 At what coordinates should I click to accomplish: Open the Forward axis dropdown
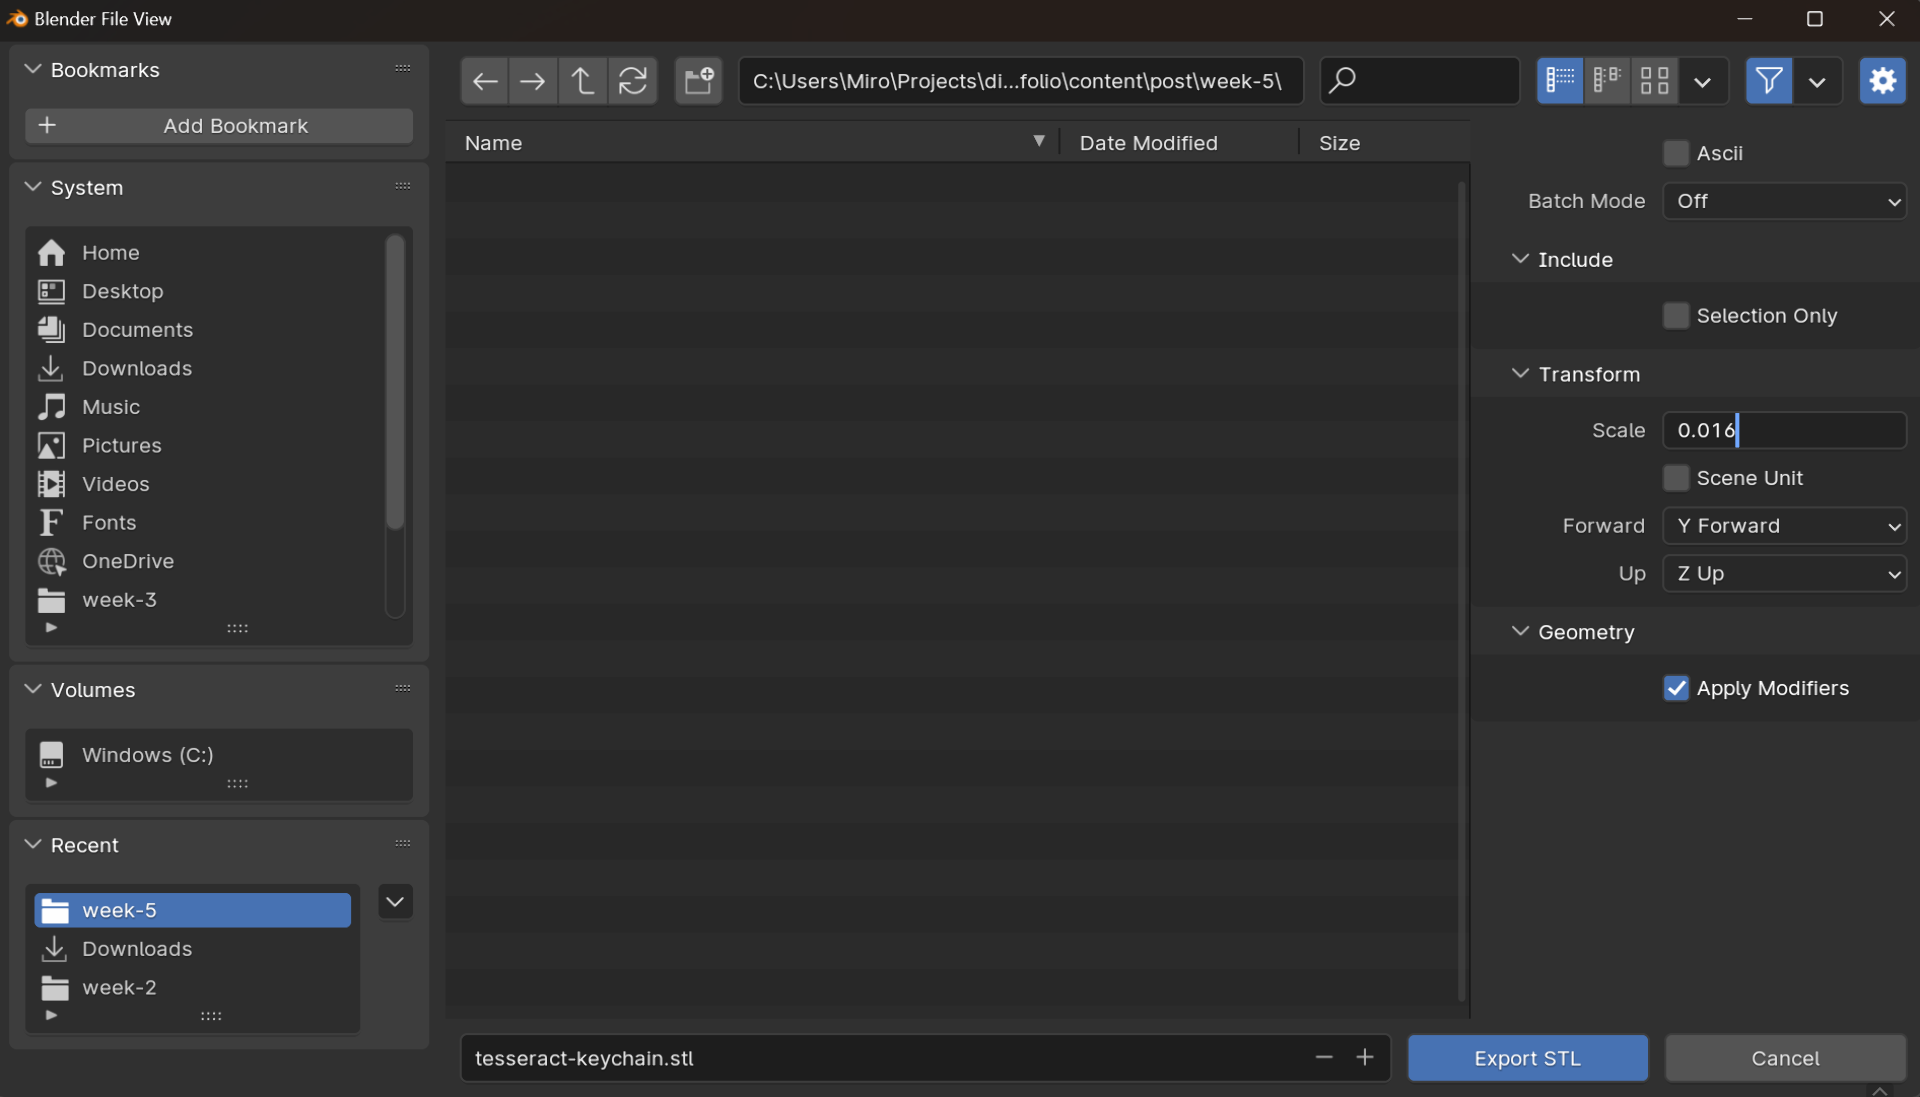(1784, 526)
